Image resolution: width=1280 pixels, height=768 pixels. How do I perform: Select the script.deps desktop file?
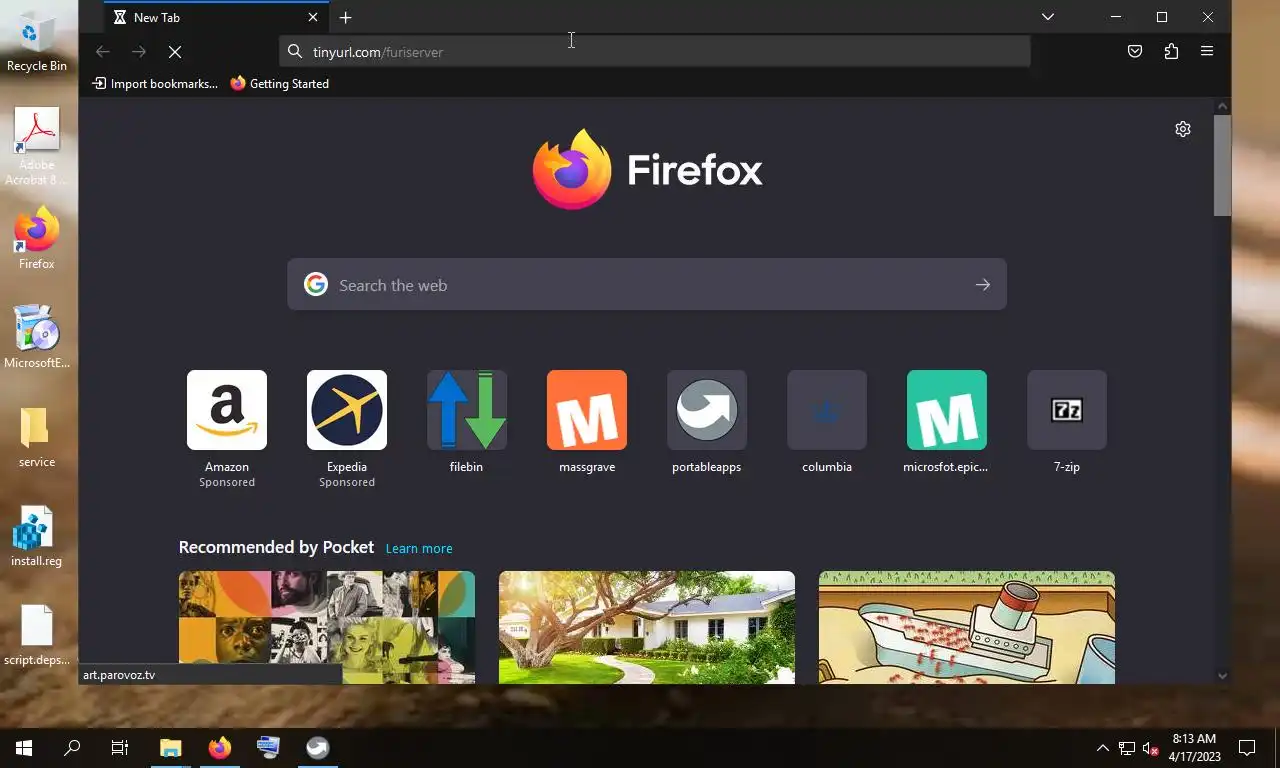[x=37, y=635]
